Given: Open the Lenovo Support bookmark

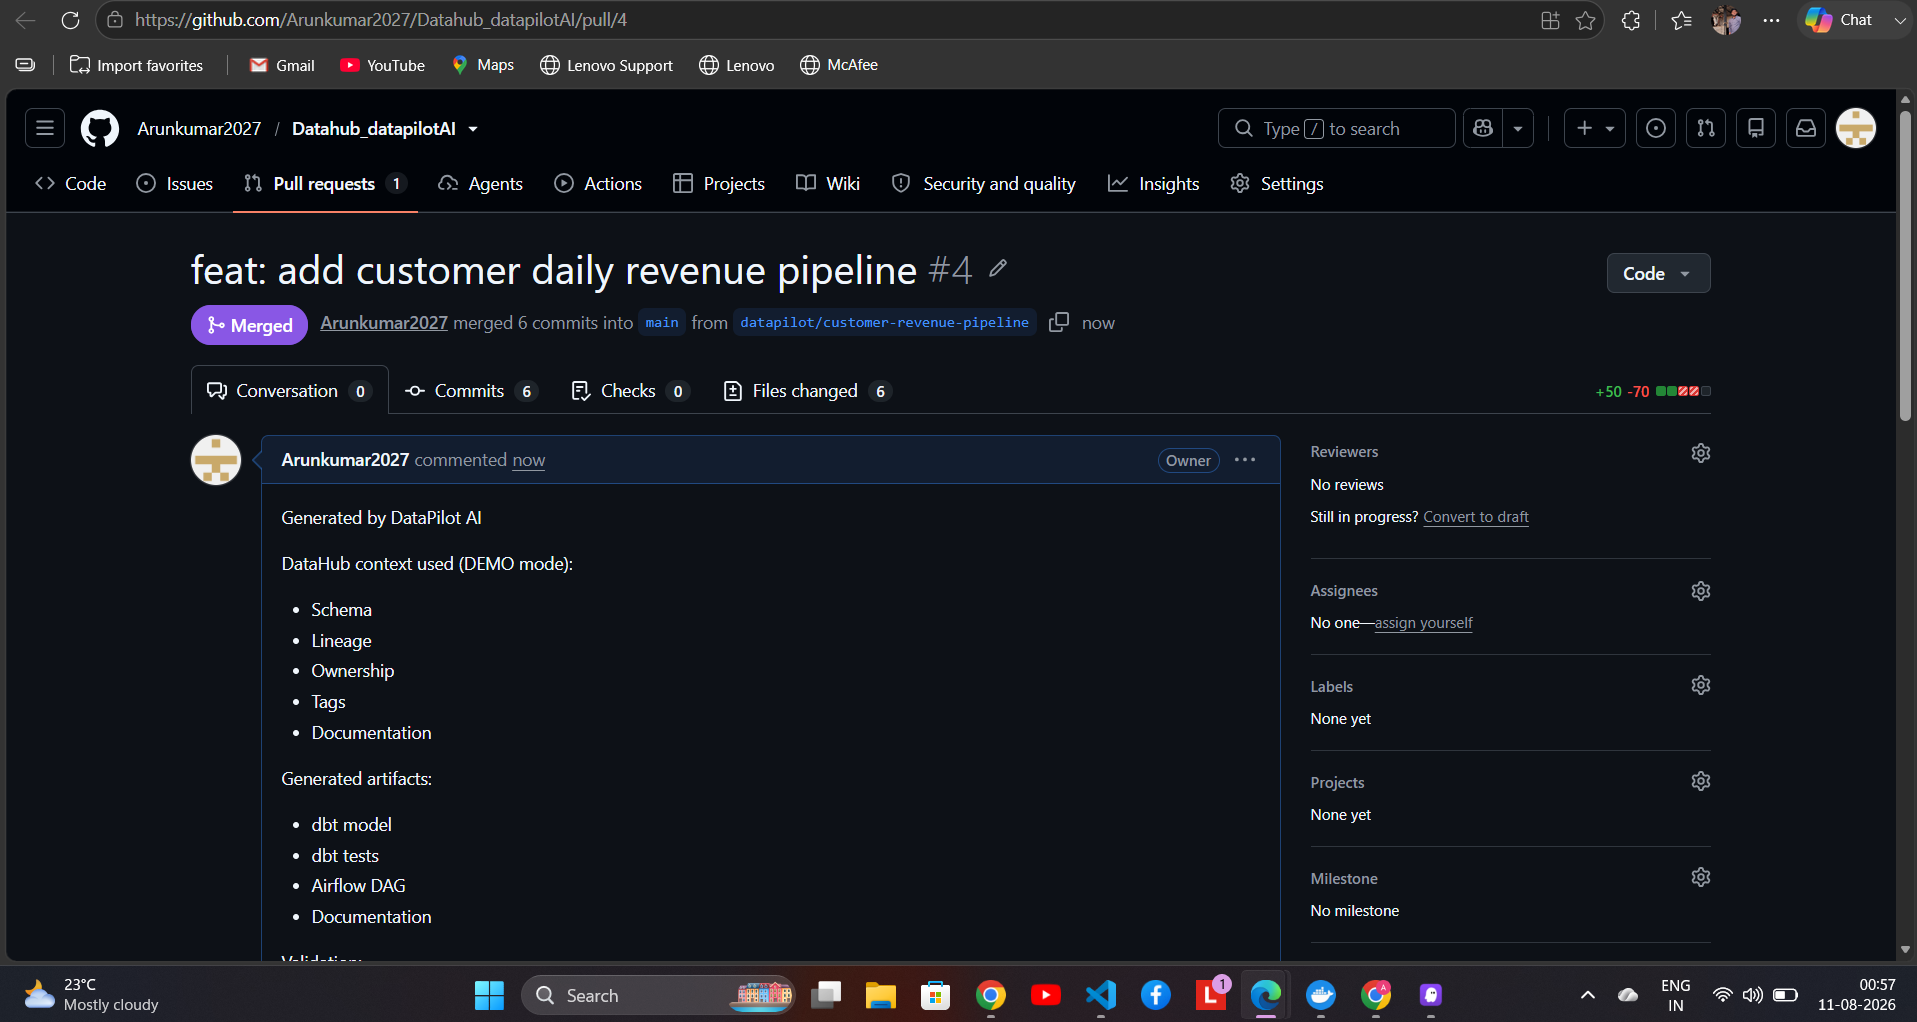Looking at the screenshot, I should click(607, 65).
